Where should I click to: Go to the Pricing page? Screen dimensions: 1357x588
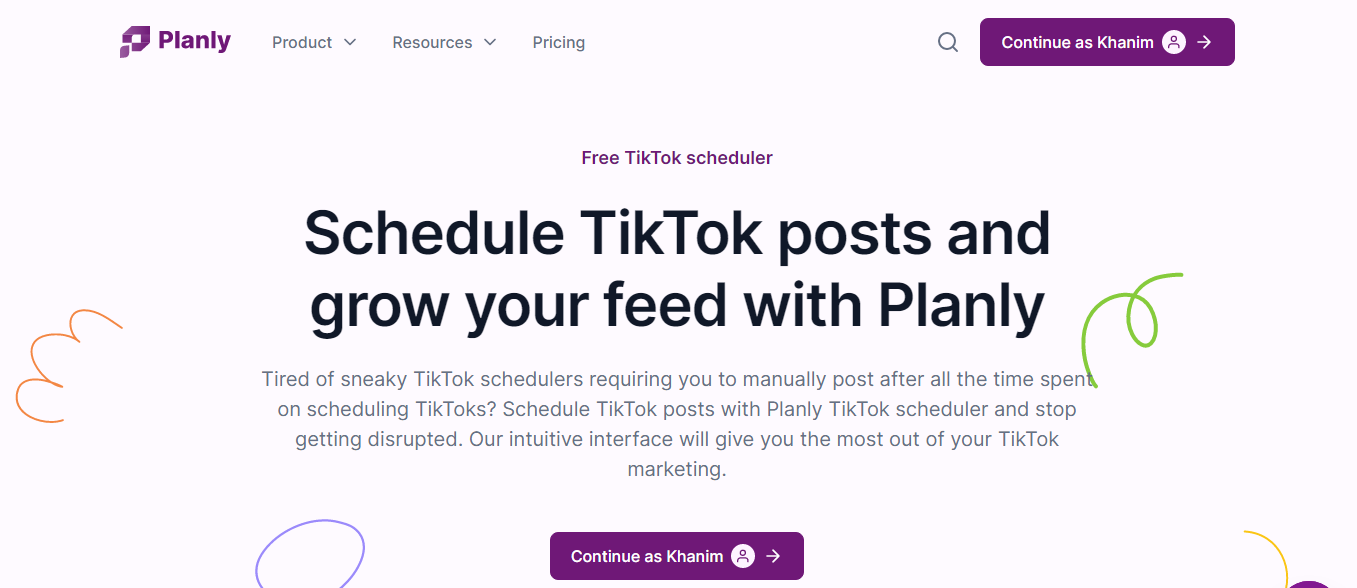coord(558,42)
